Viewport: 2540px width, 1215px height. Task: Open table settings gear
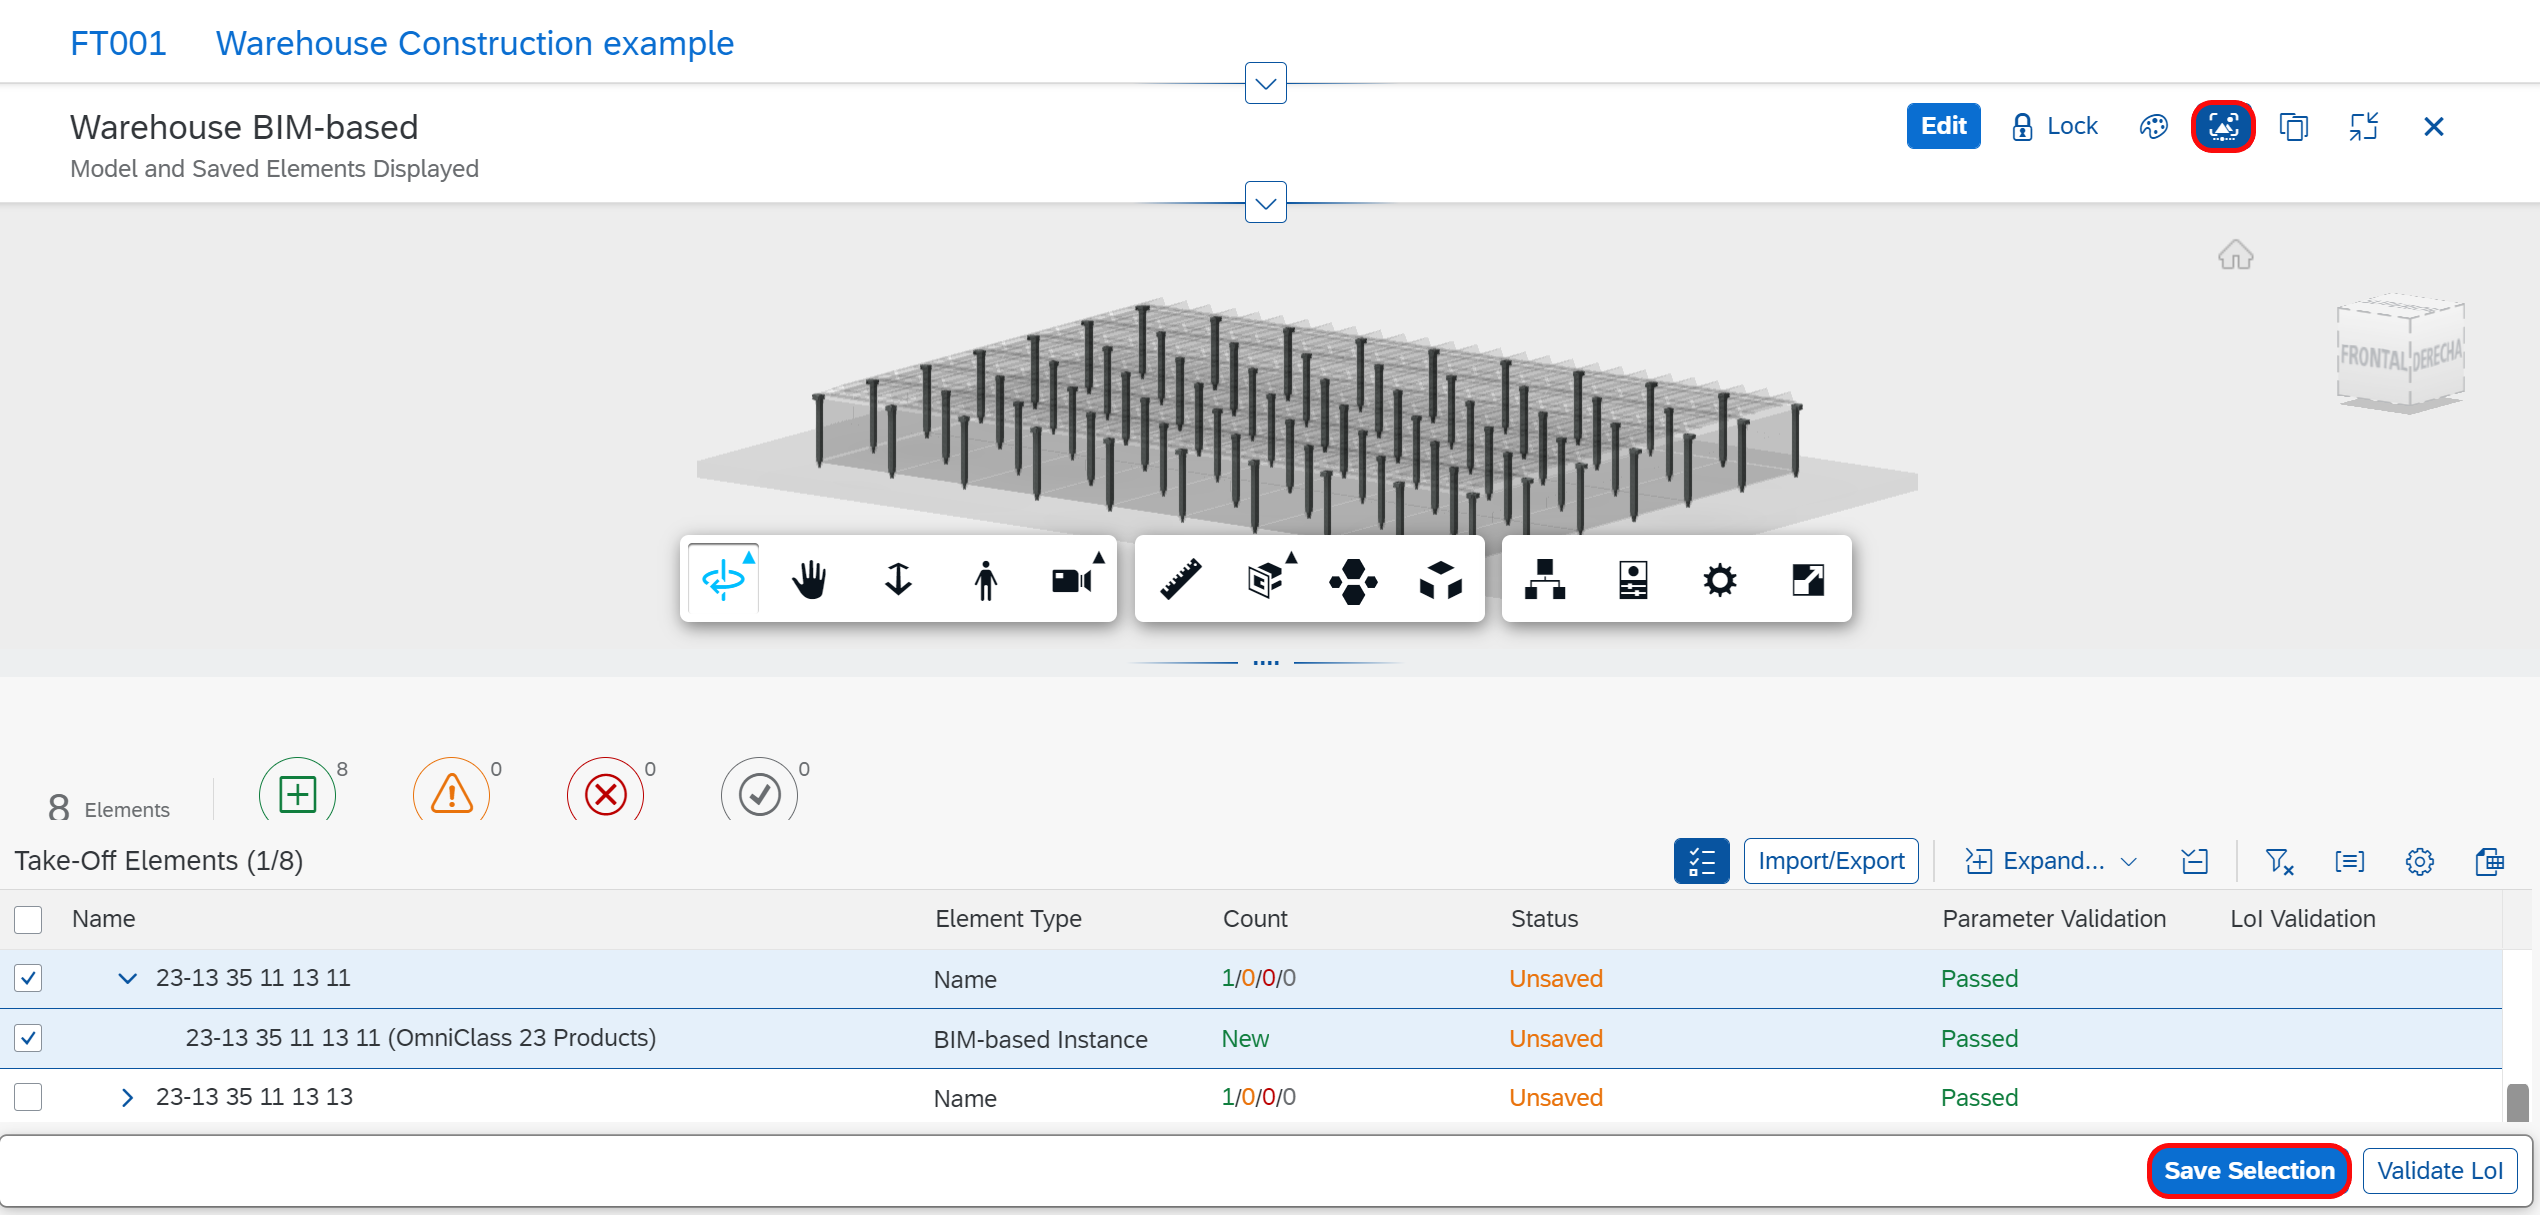2419,861
